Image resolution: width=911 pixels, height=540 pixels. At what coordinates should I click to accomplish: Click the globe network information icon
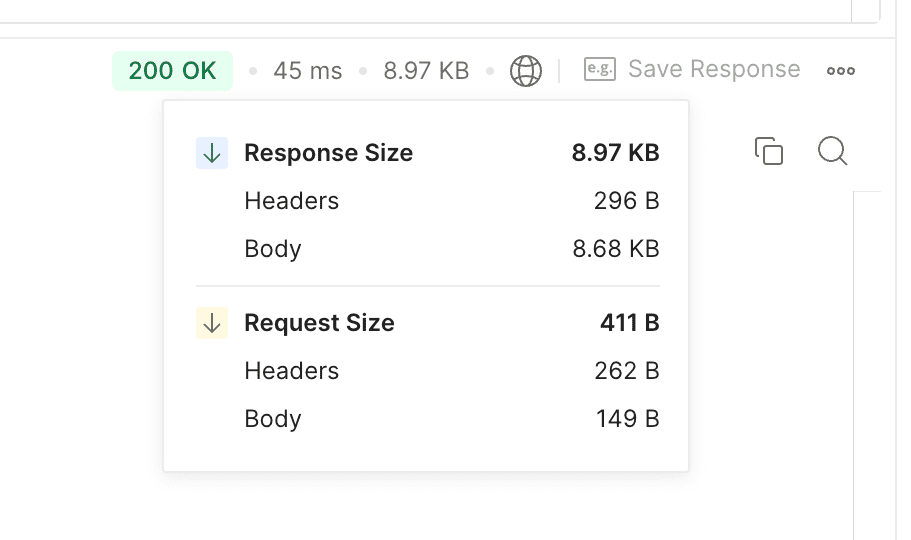click(526, 71)
